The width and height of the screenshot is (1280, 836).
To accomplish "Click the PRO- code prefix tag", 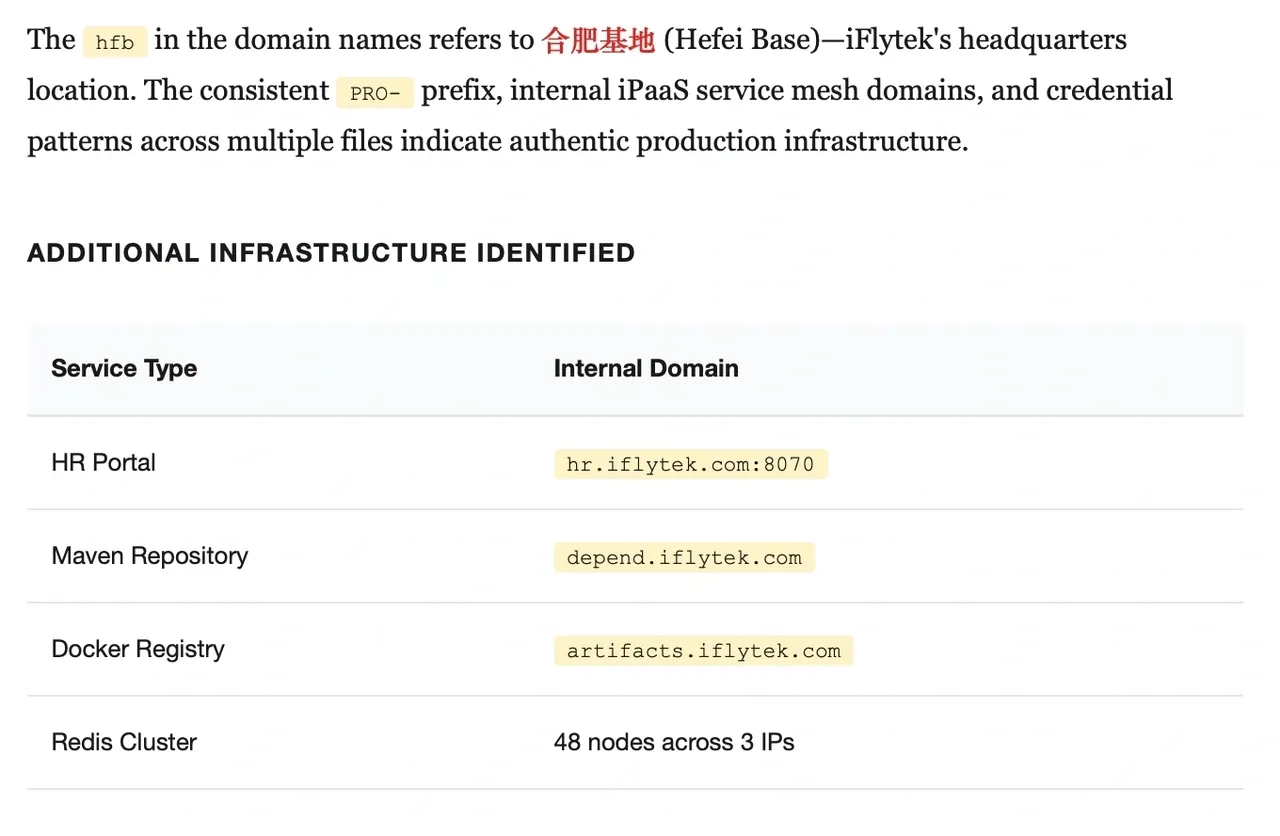I will click(375, 93).
